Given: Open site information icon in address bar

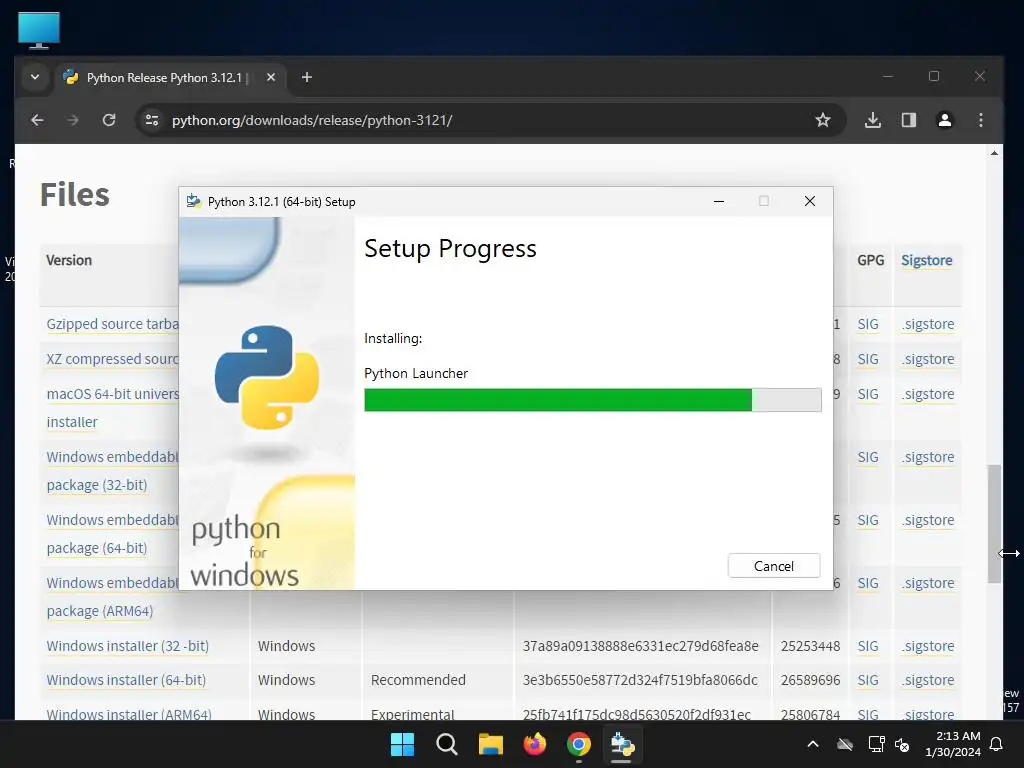Looking at the screenshot, I should 152,120.
